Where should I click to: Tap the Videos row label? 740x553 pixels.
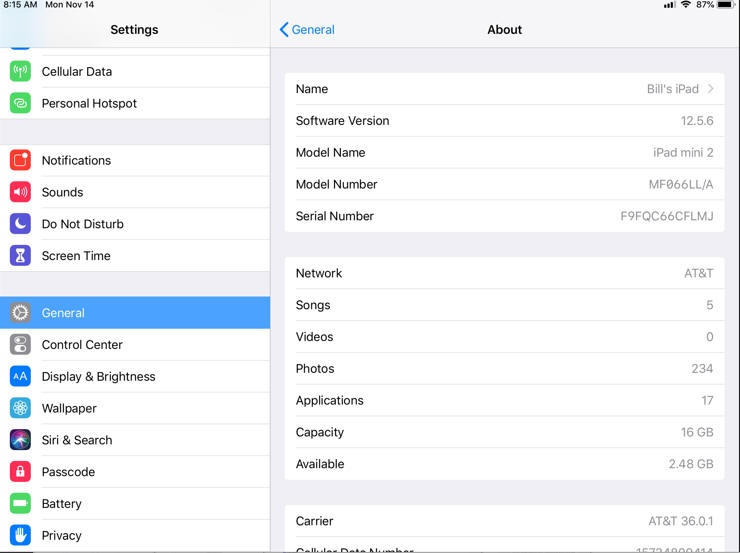[314, 337]
